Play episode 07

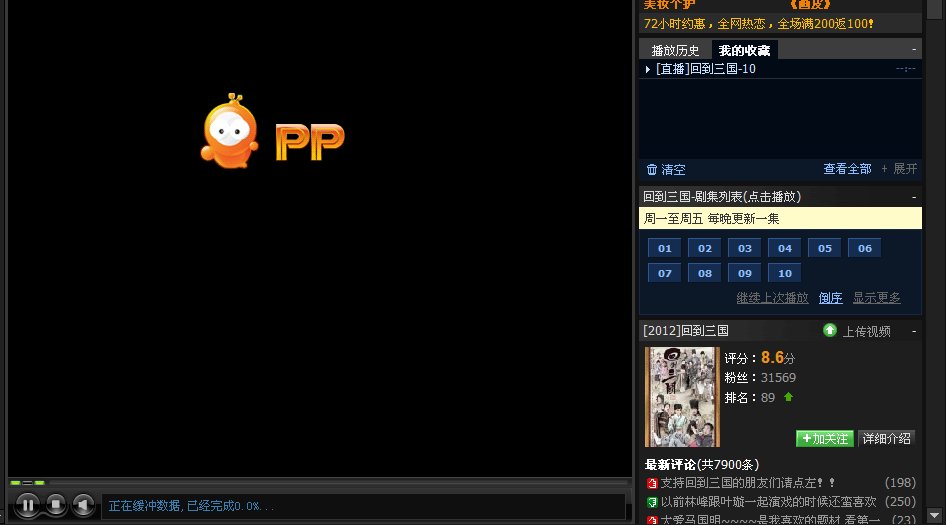tap(664, 273)
